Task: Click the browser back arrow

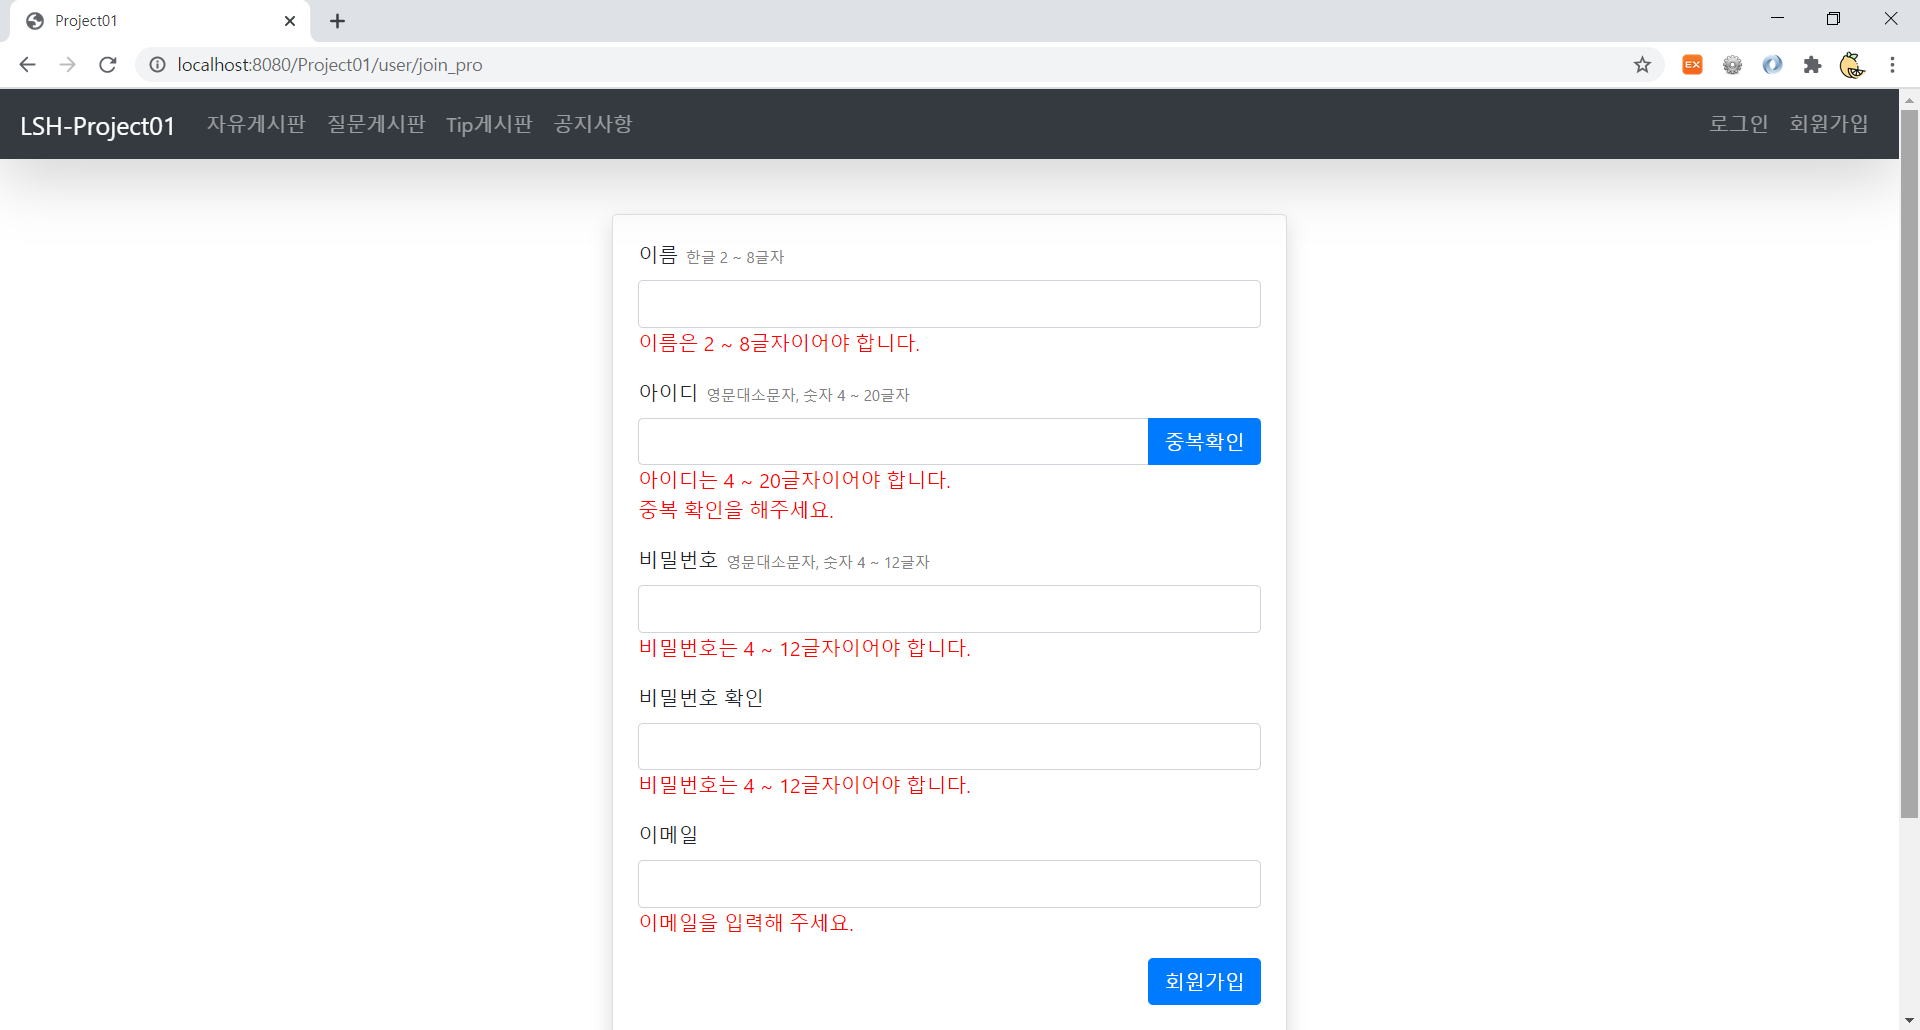Action: 27,65
